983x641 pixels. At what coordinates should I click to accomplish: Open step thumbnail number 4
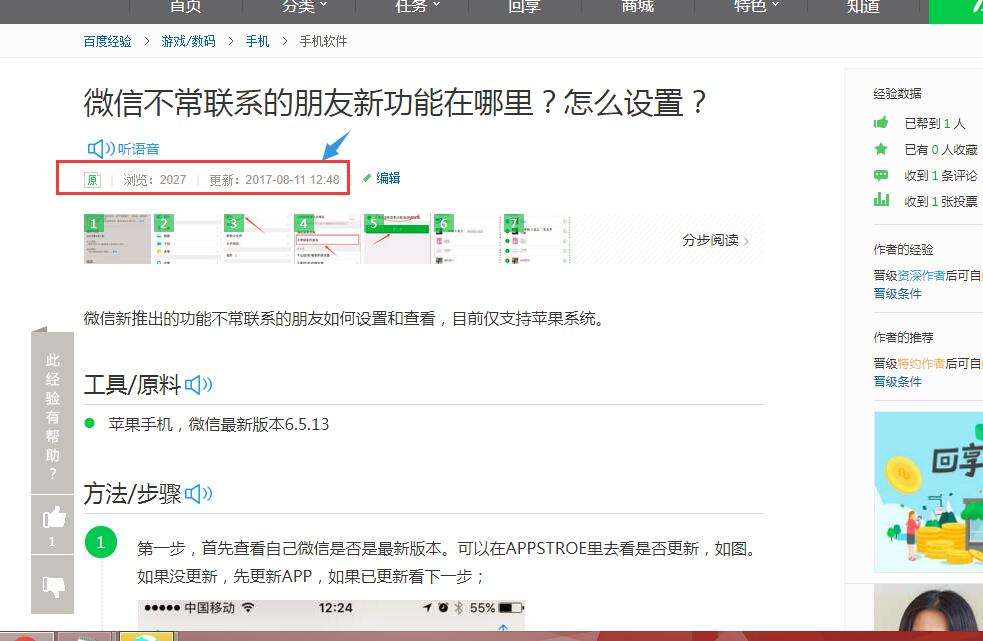coord(327,239)
